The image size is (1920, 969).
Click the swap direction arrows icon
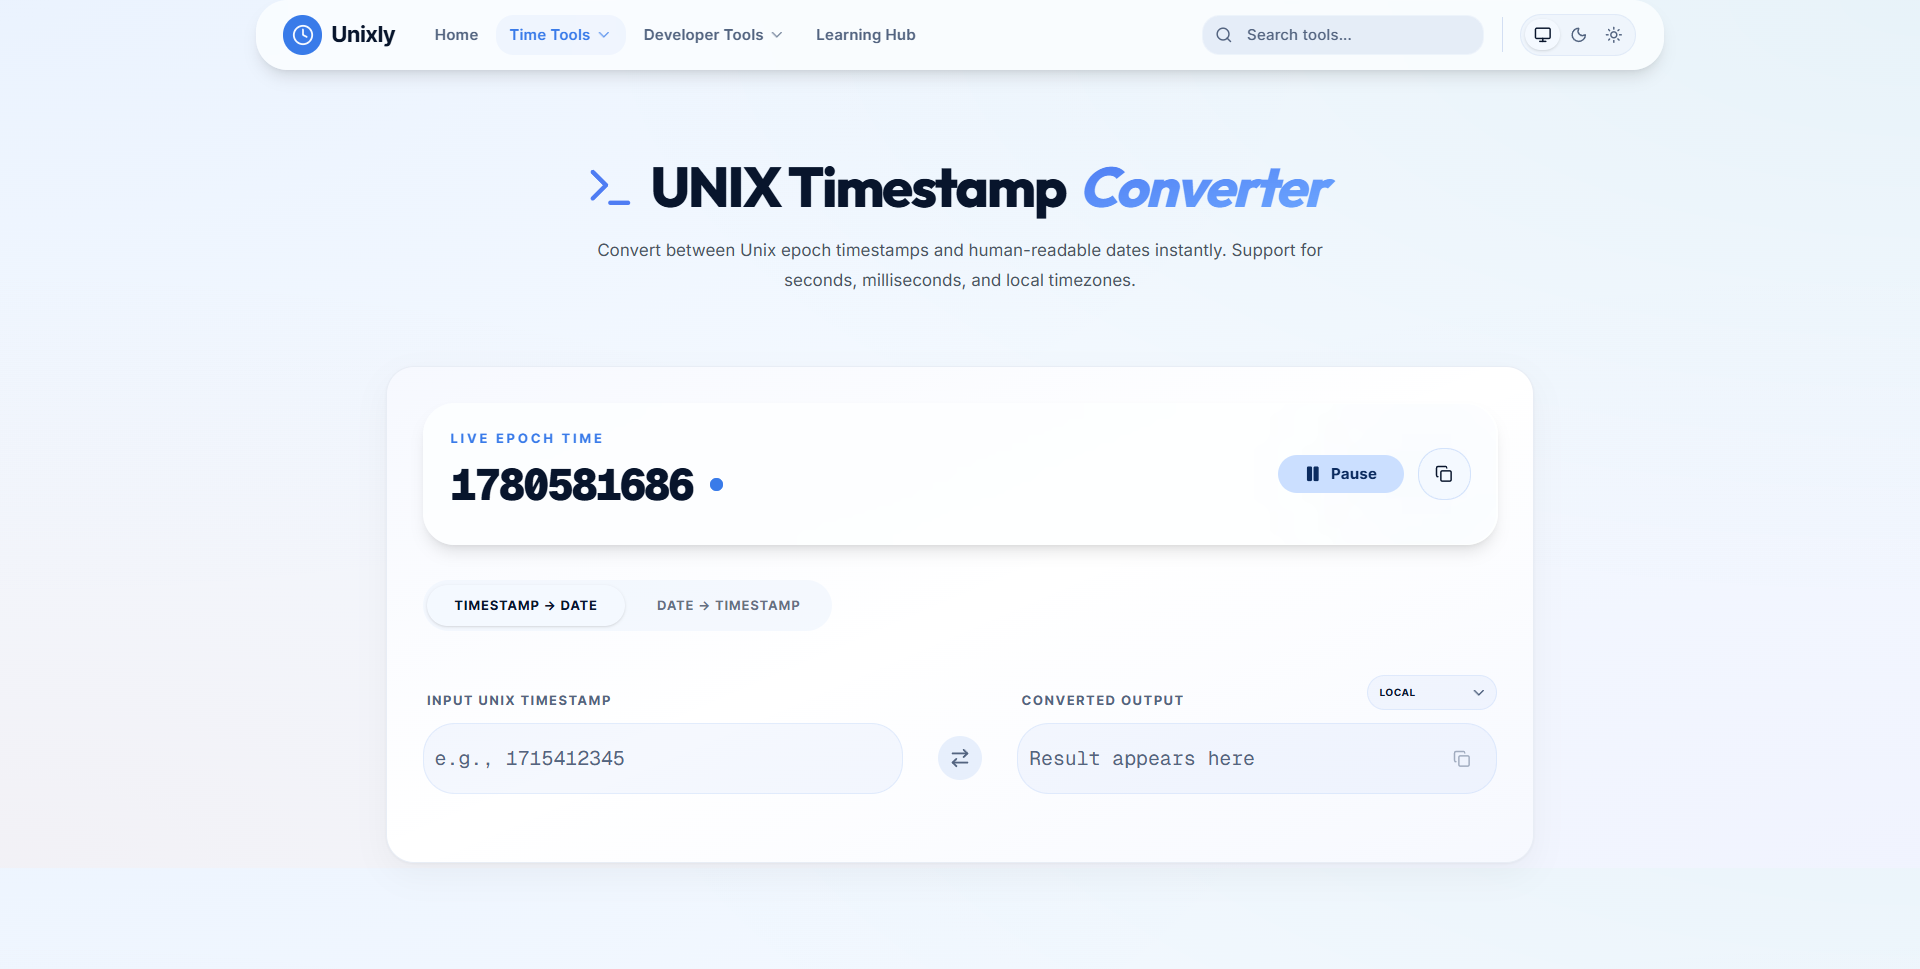[960, 759]
